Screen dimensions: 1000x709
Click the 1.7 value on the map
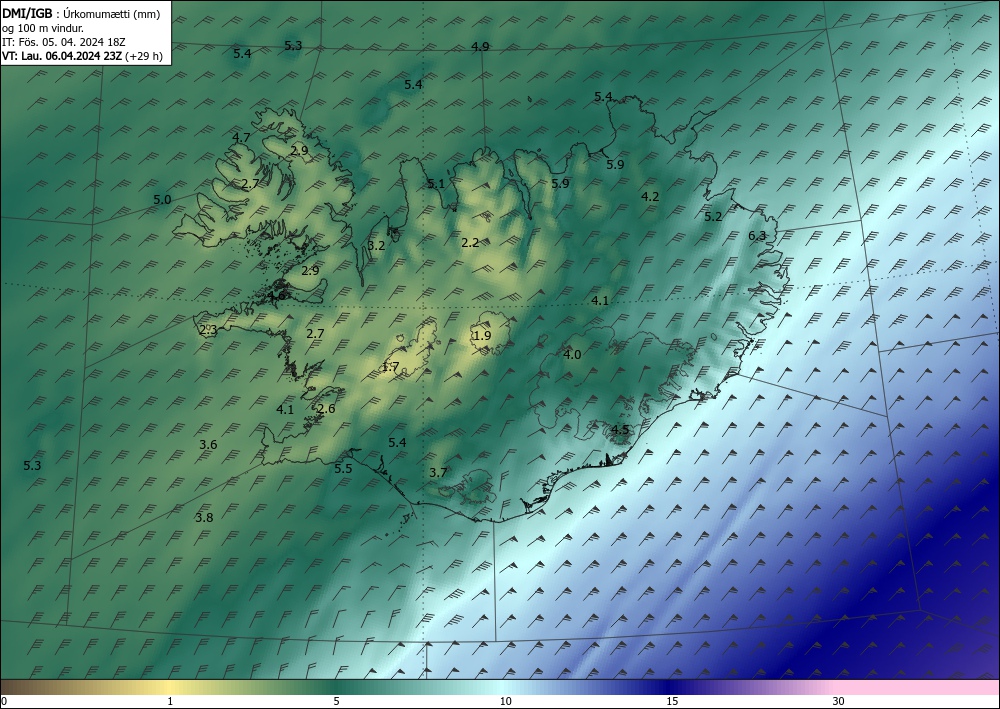[x=390, y=367]
